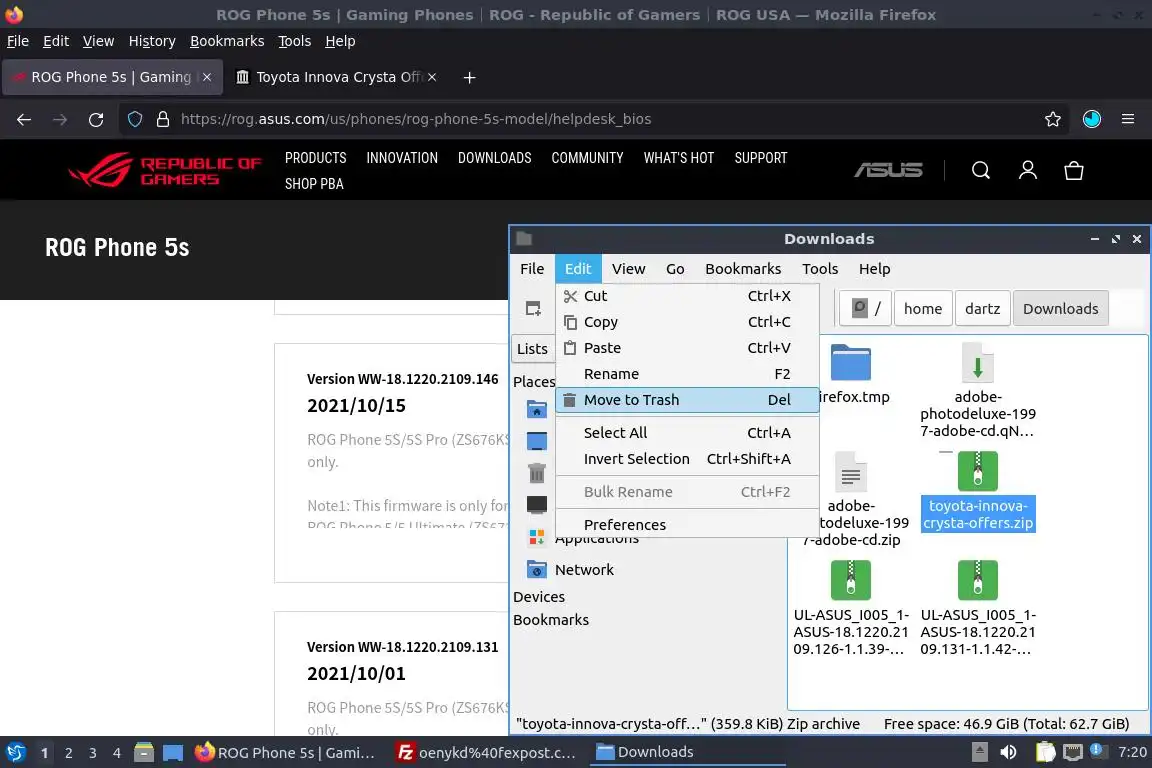Open the Lists side pane dropdown

point(533,349)
